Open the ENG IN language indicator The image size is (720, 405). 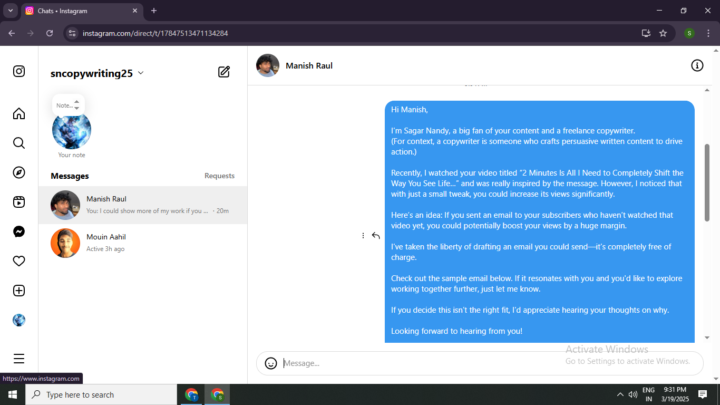click(x=648, y=394)
